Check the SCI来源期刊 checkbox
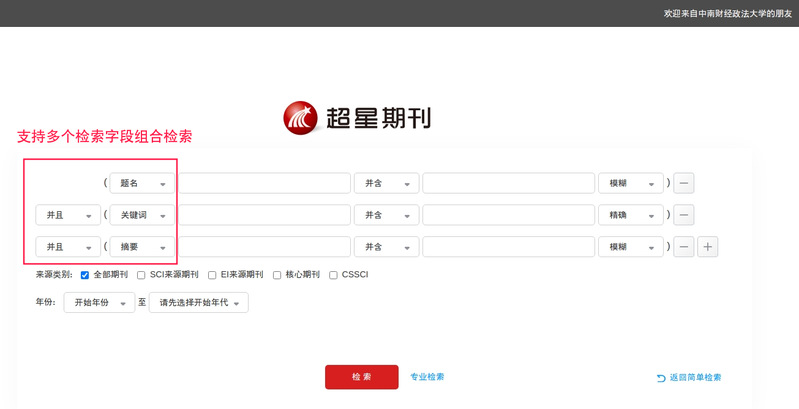 [141, 274]
